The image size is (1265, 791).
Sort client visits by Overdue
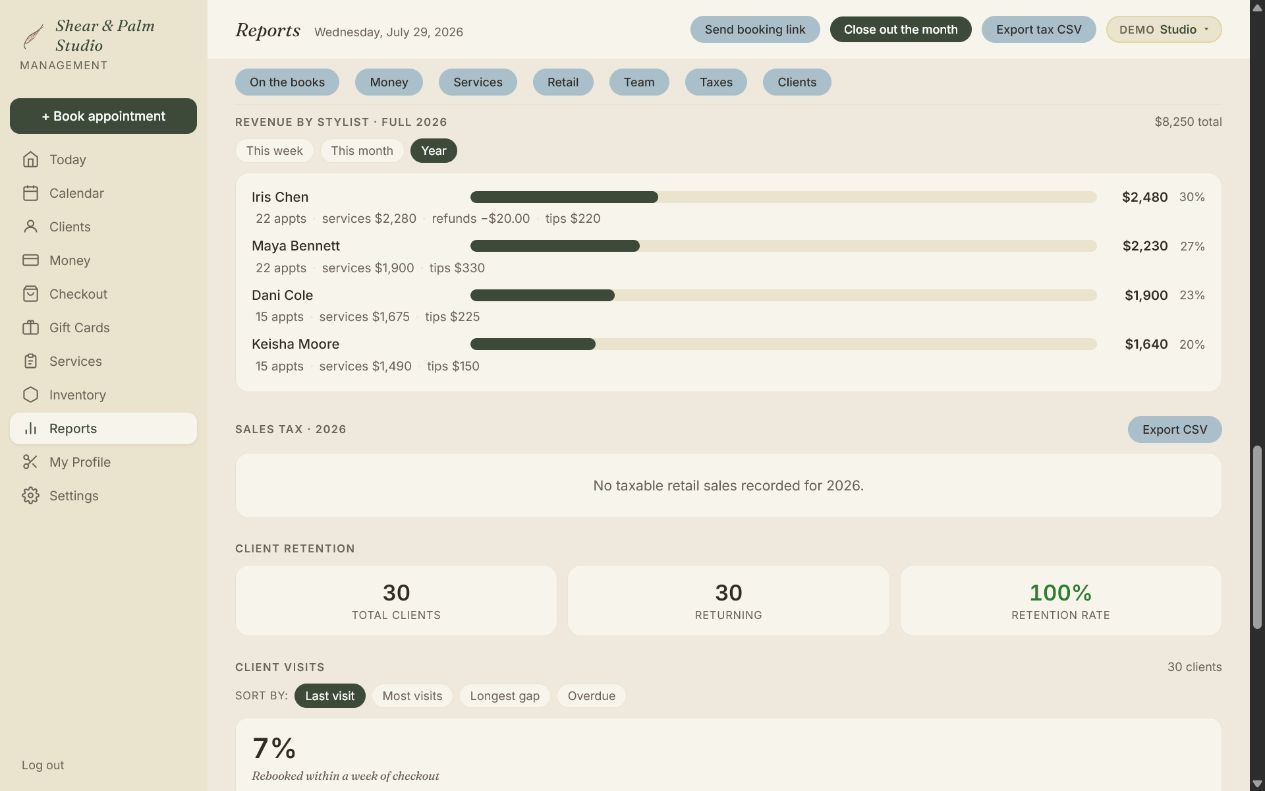(591, 696)
